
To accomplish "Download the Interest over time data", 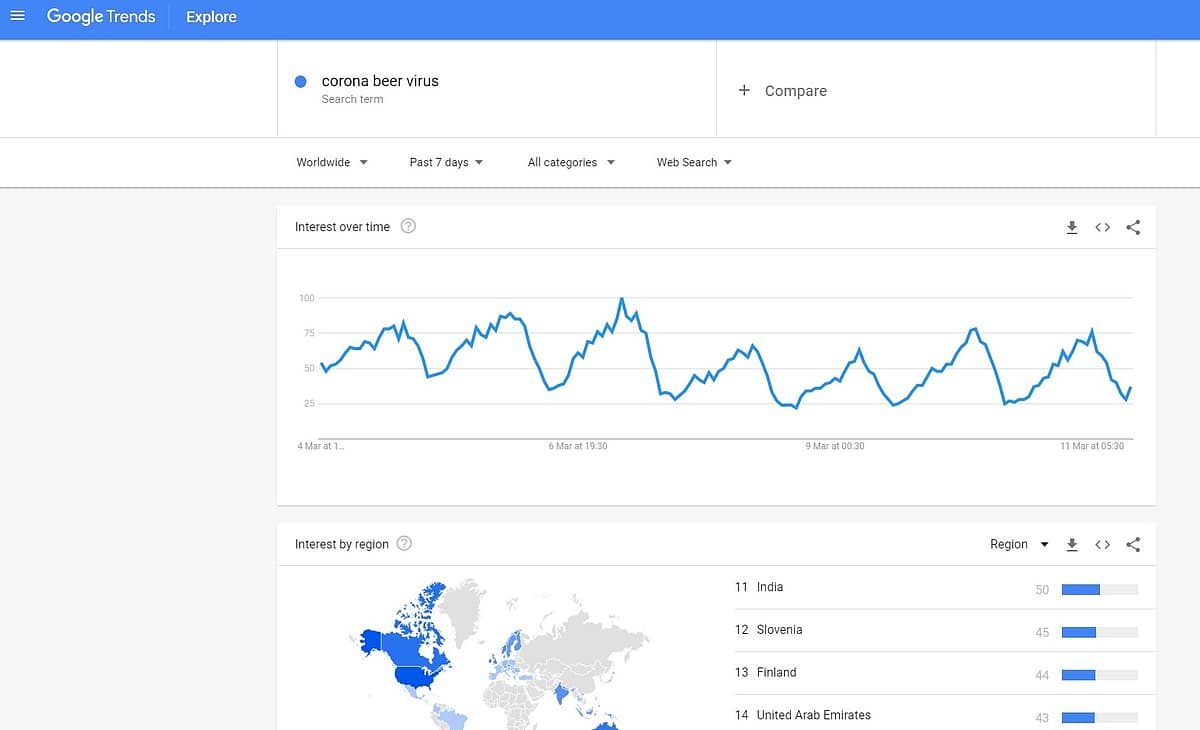I will coord(1072,228).
